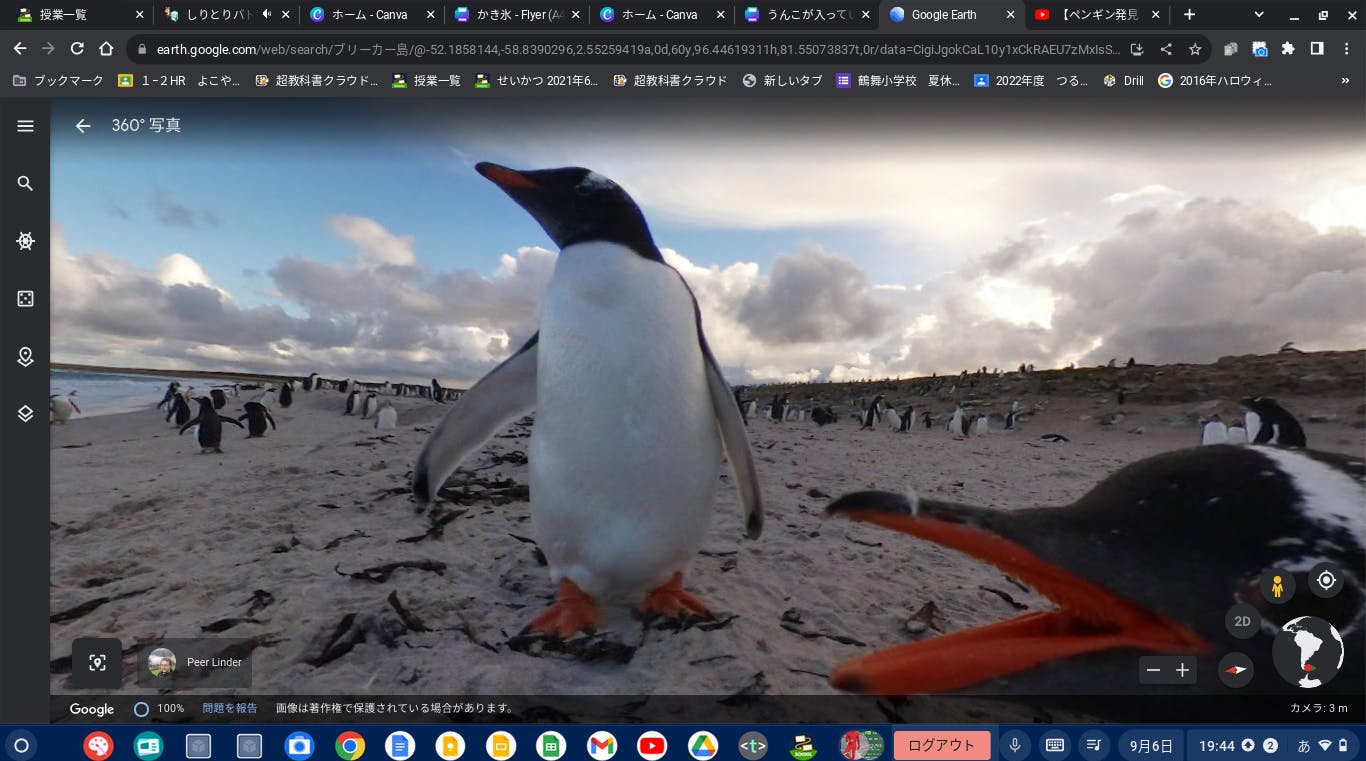Toggle the Japanese input method indicator
The image size is (1366, 761).
(1304, 746)
